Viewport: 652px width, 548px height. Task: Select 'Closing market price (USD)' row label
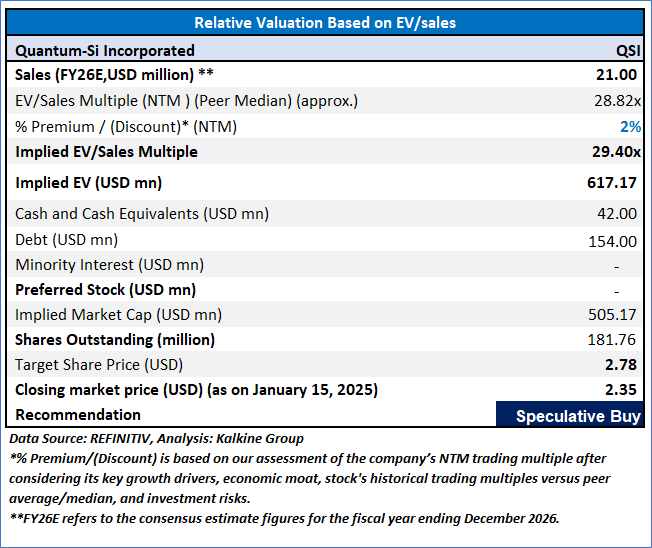pos(196,390)
